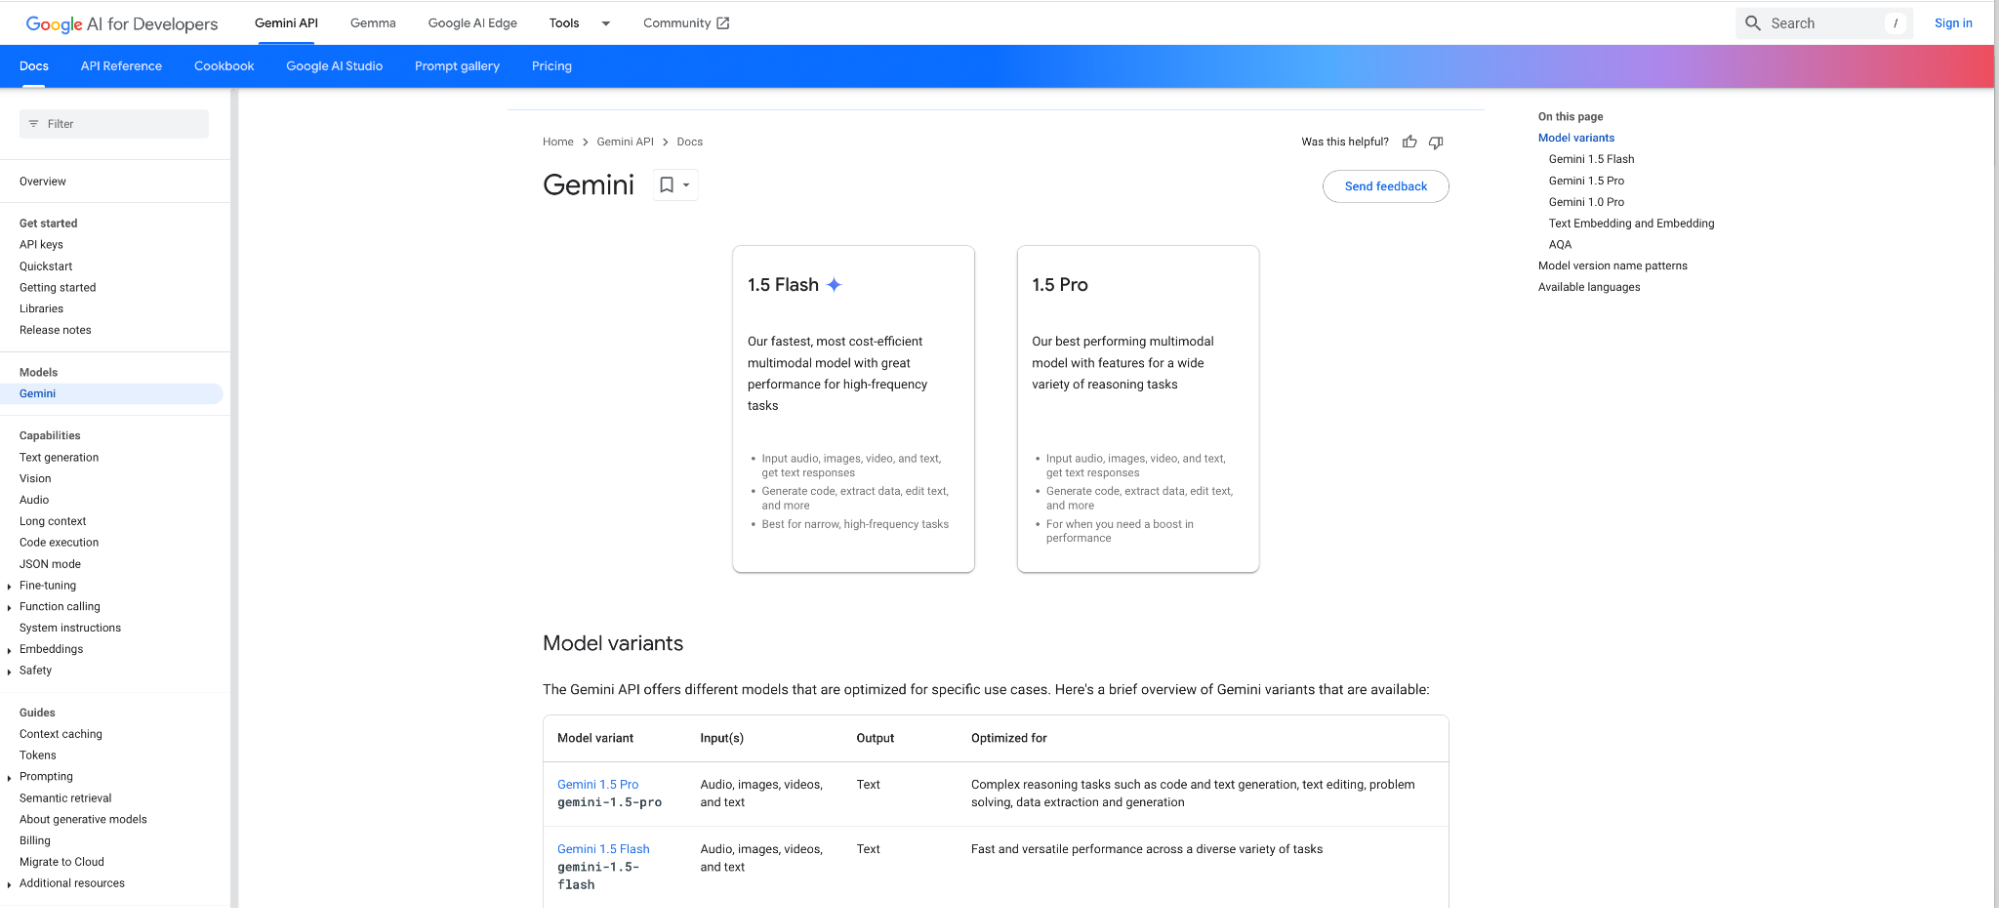1999x908 pixels.
Task: Click the thumbs down not helpful icon
Action: coord(1436,142)
